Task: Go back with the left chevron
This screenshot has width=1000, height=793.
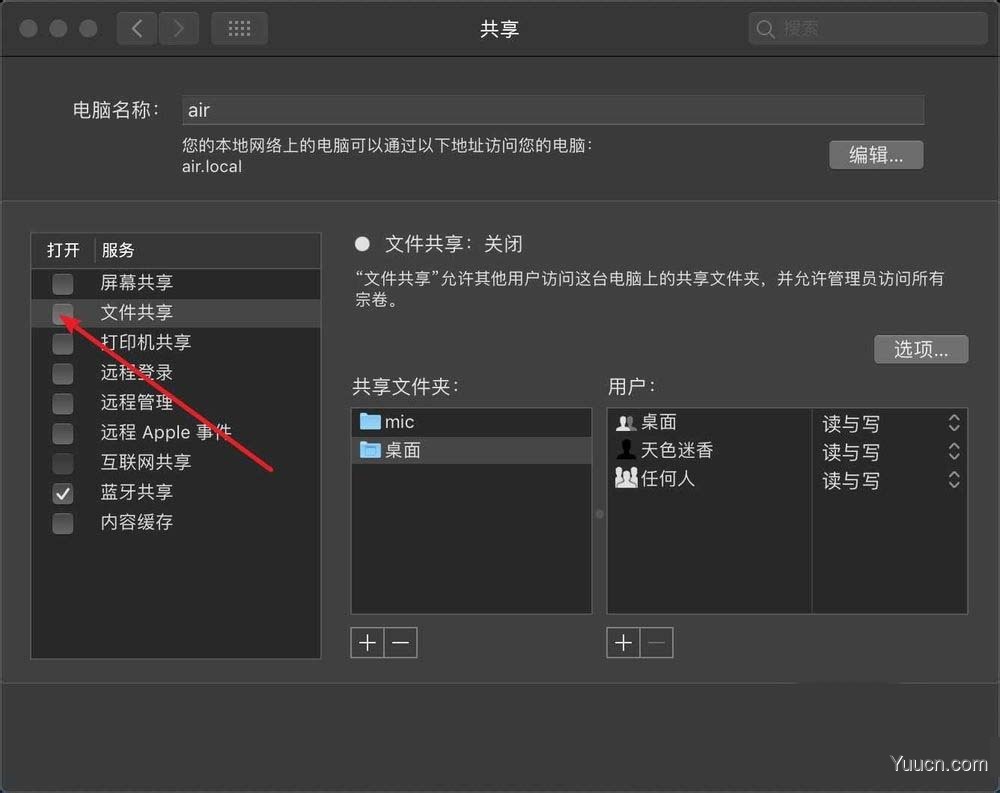Action: coord(136,29)
